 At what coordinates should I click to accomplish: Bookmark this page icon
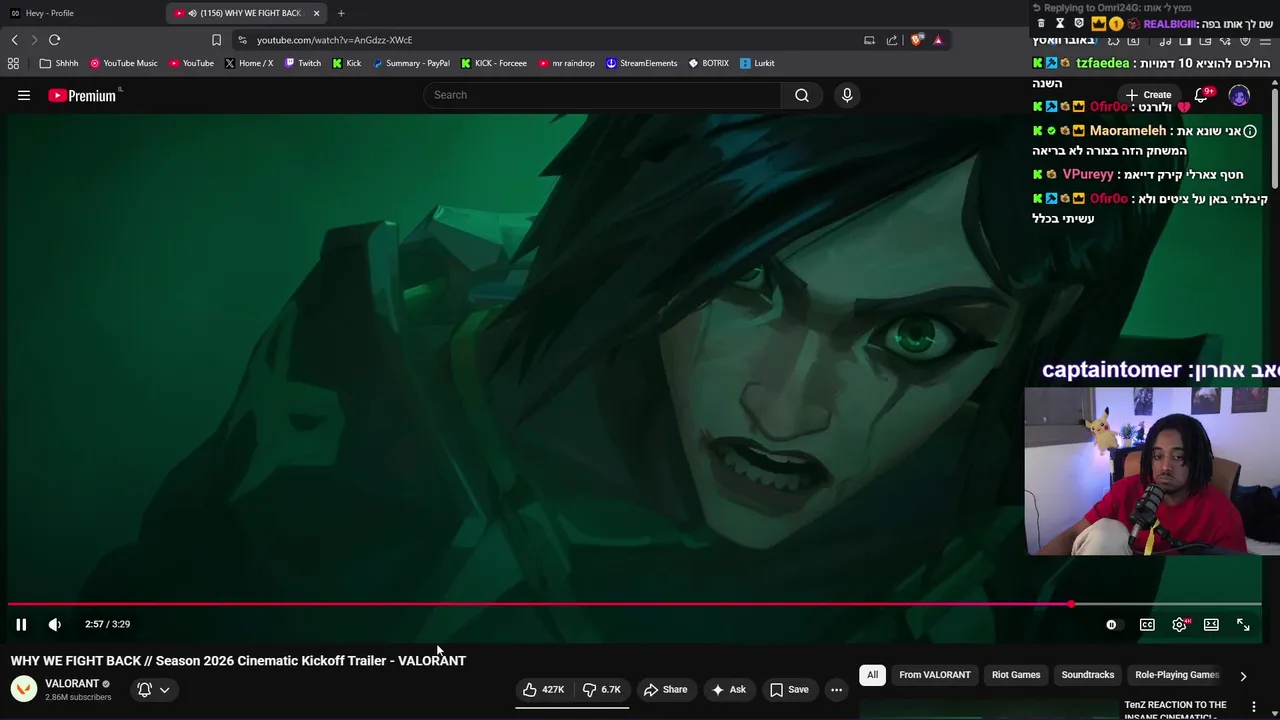pyautogui.click(x=216, y=40)
